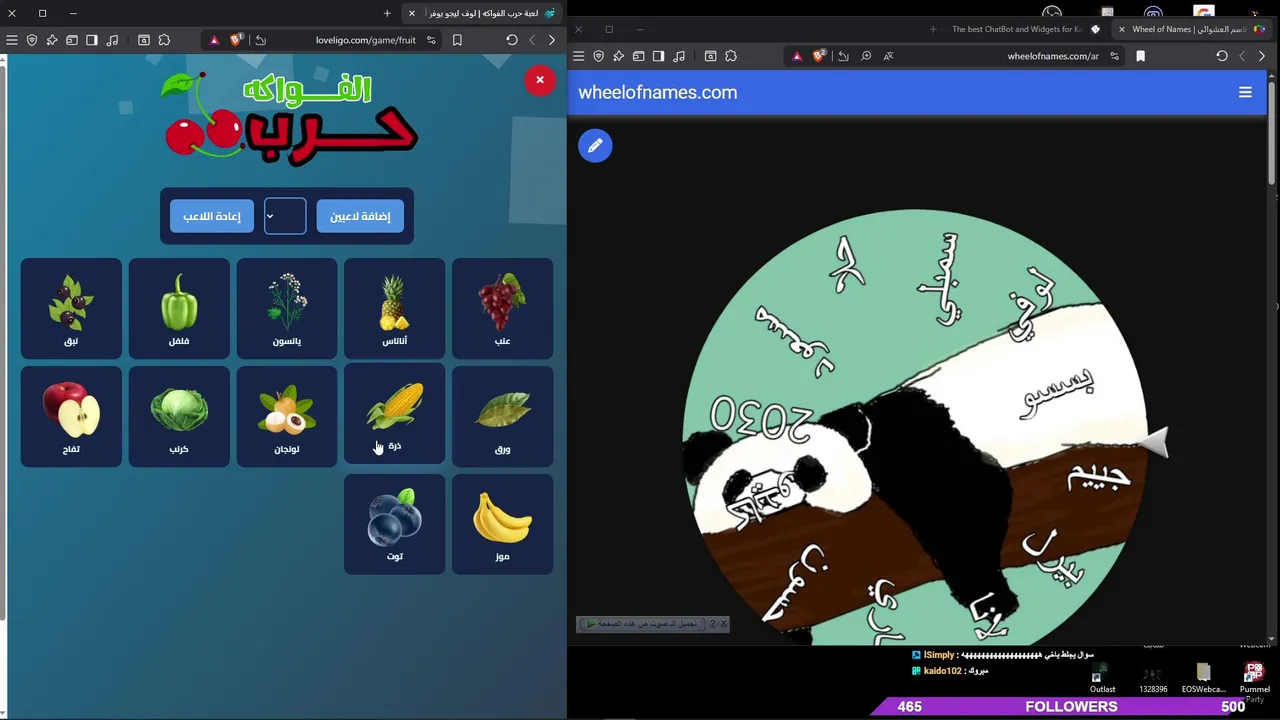Select the anise card يانسون
The height and width of the screenshot is (720, 1280).
click(x=287, y=308)
